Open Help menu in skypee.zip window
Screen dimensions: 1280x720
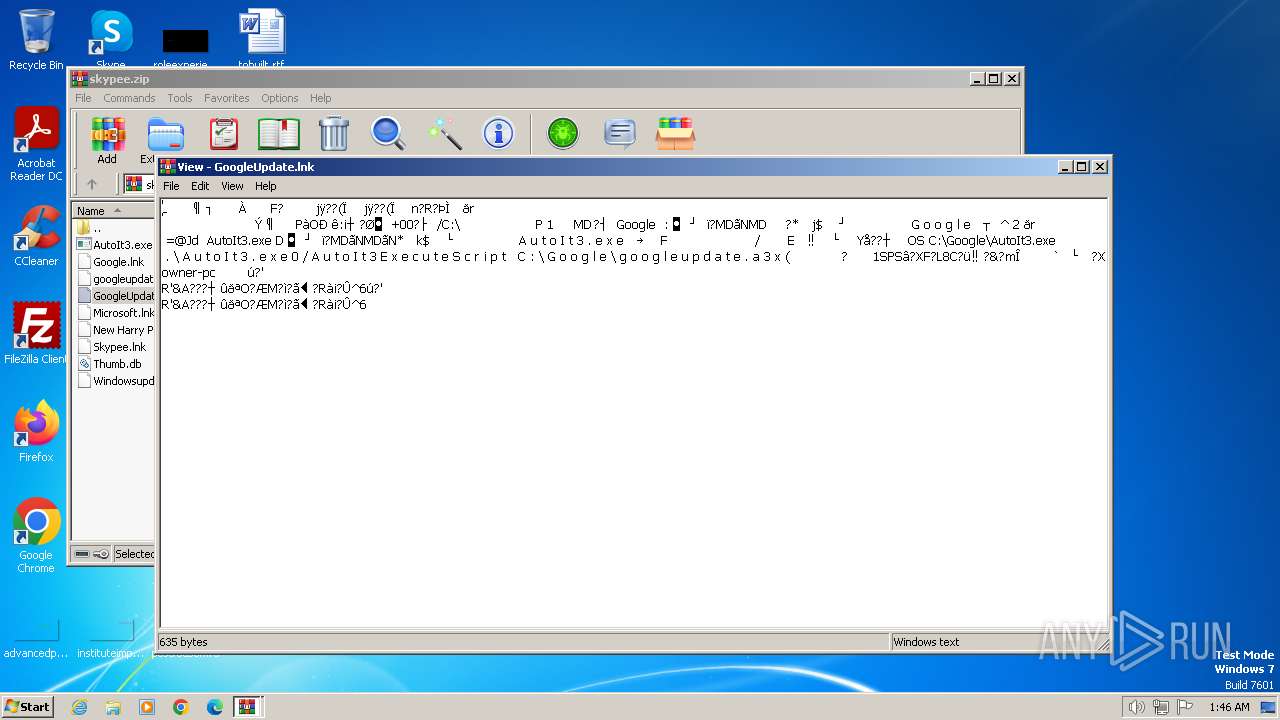coord(320,98)
